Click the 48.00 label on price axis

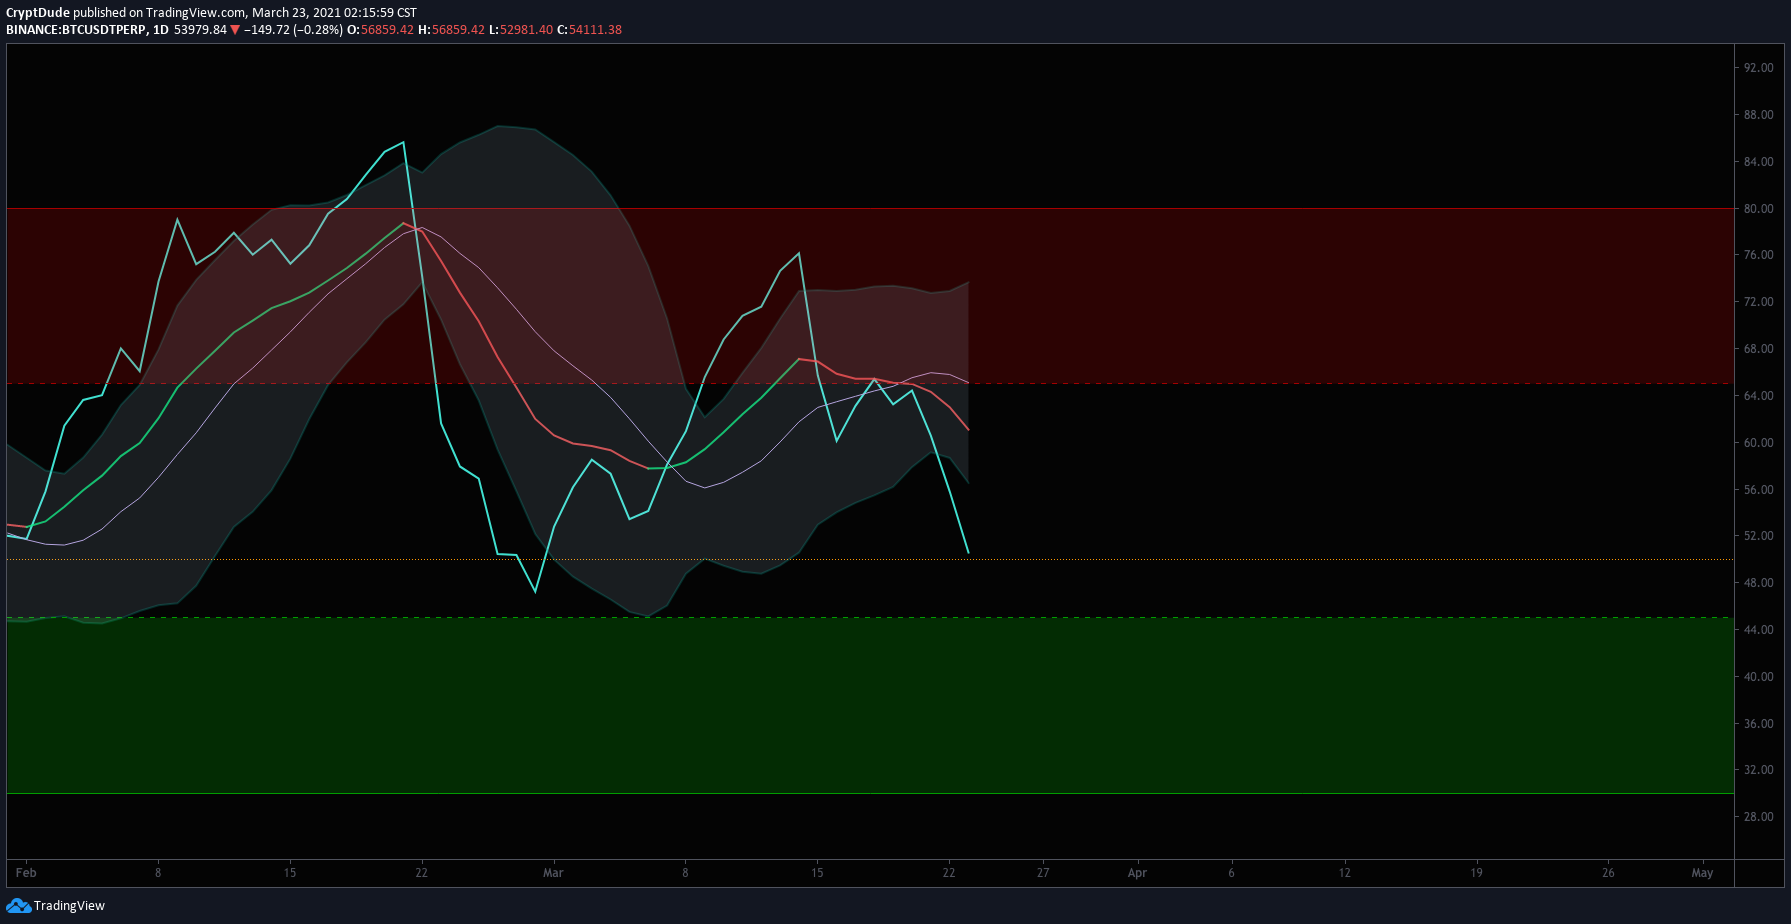click(x=1759, y=583)
